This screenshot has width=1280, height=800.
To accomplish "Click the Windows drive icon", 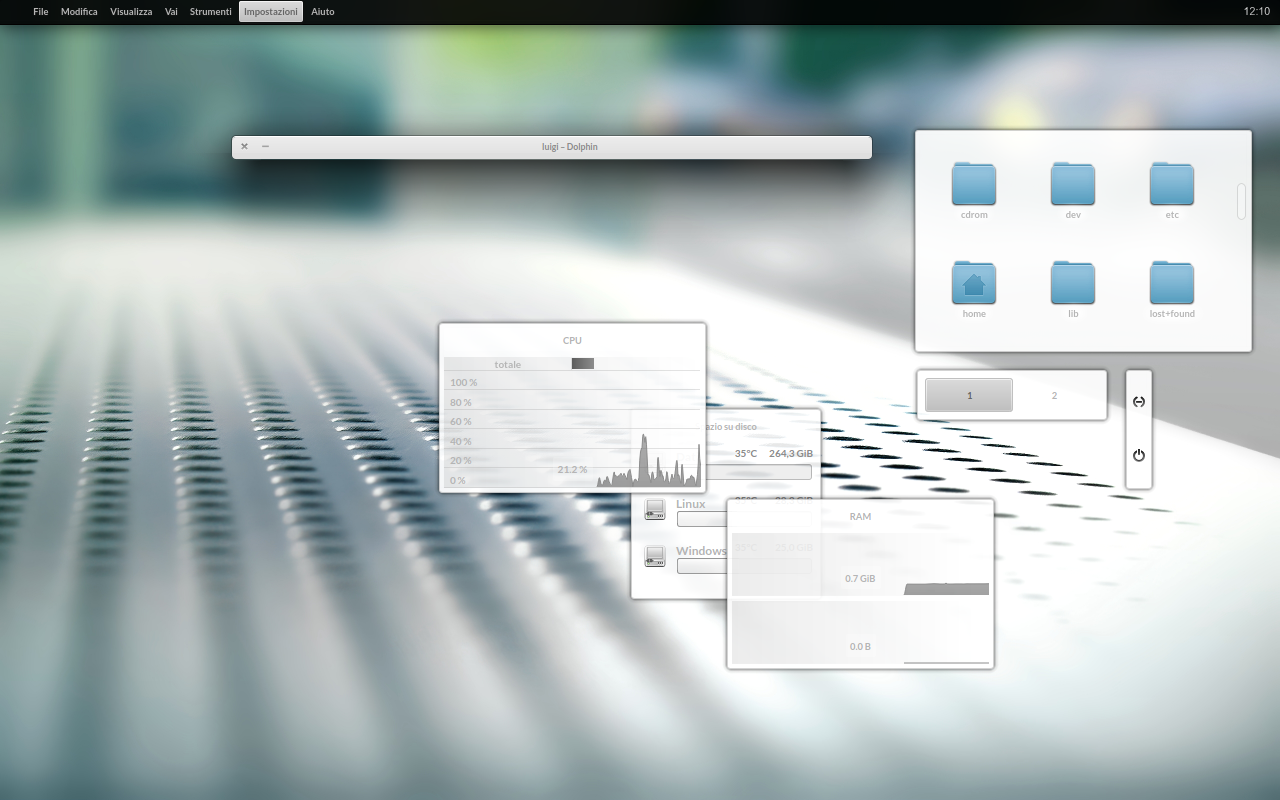I will [655, 556].
